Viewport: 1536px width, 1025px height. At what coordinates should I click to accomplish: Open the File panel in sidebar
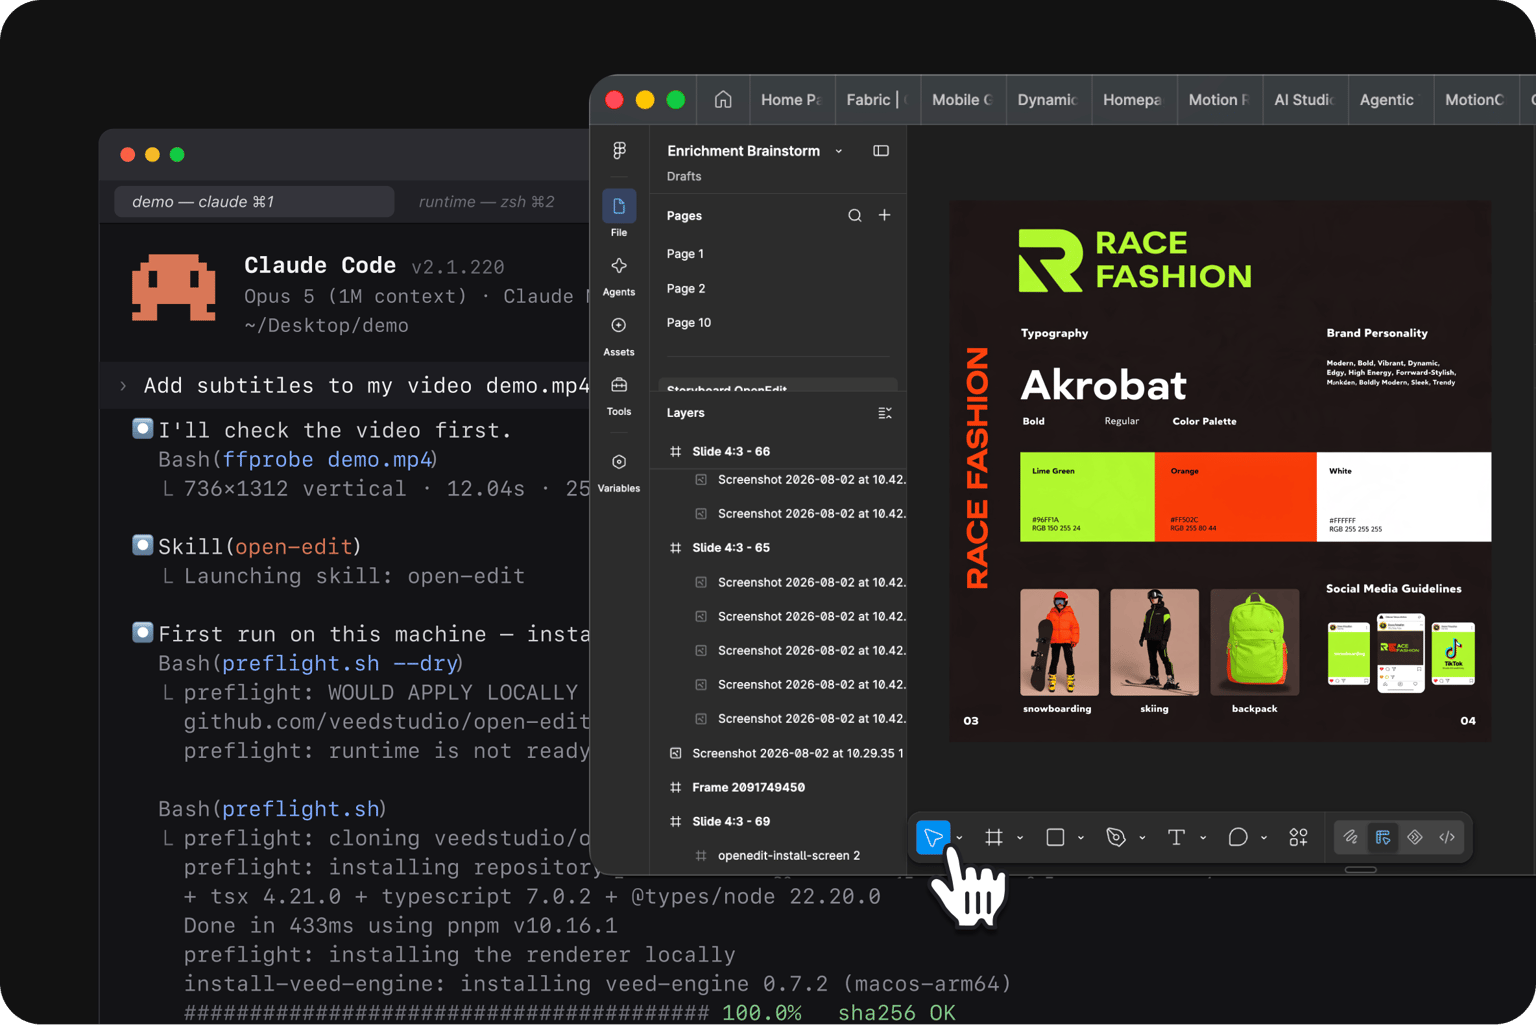pos(619,215)
